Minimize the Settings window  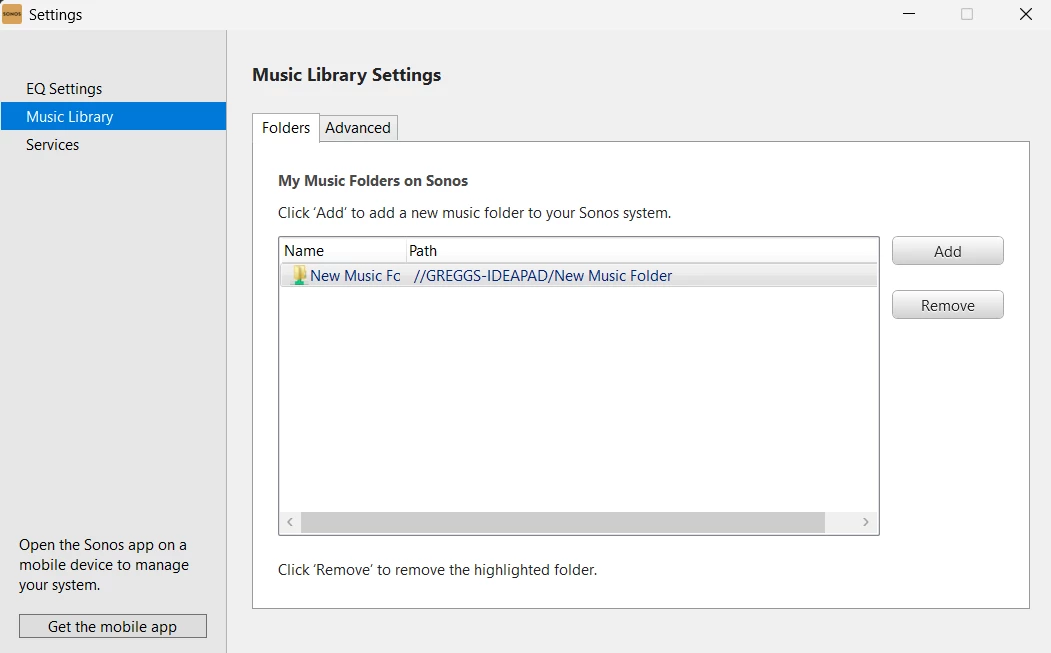909,14
